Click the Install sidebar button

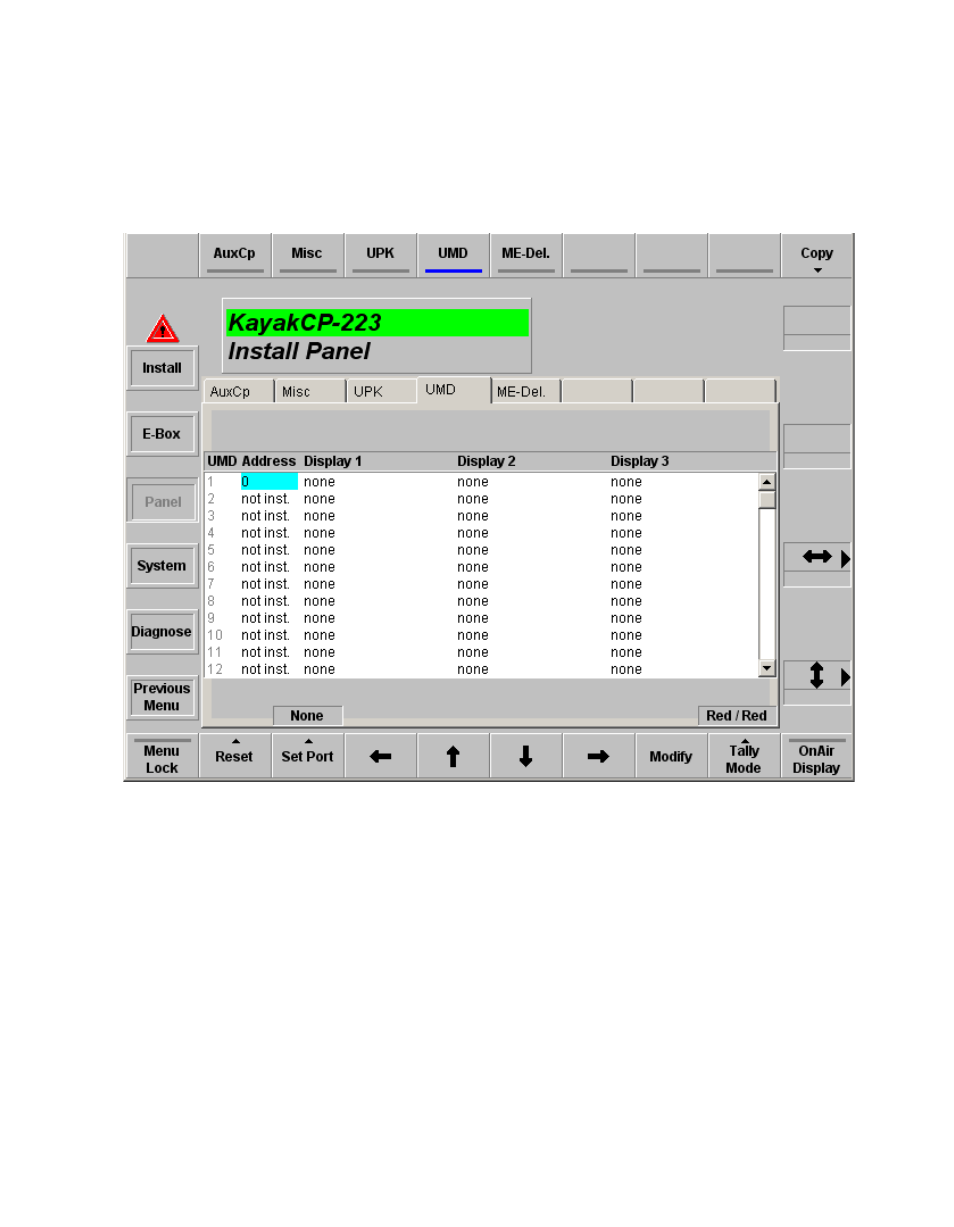162,368
